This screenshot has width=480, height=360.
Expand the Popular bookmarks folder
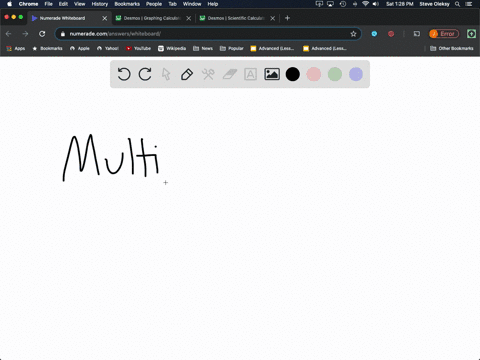pyautogui.click(x=232, y=48)
